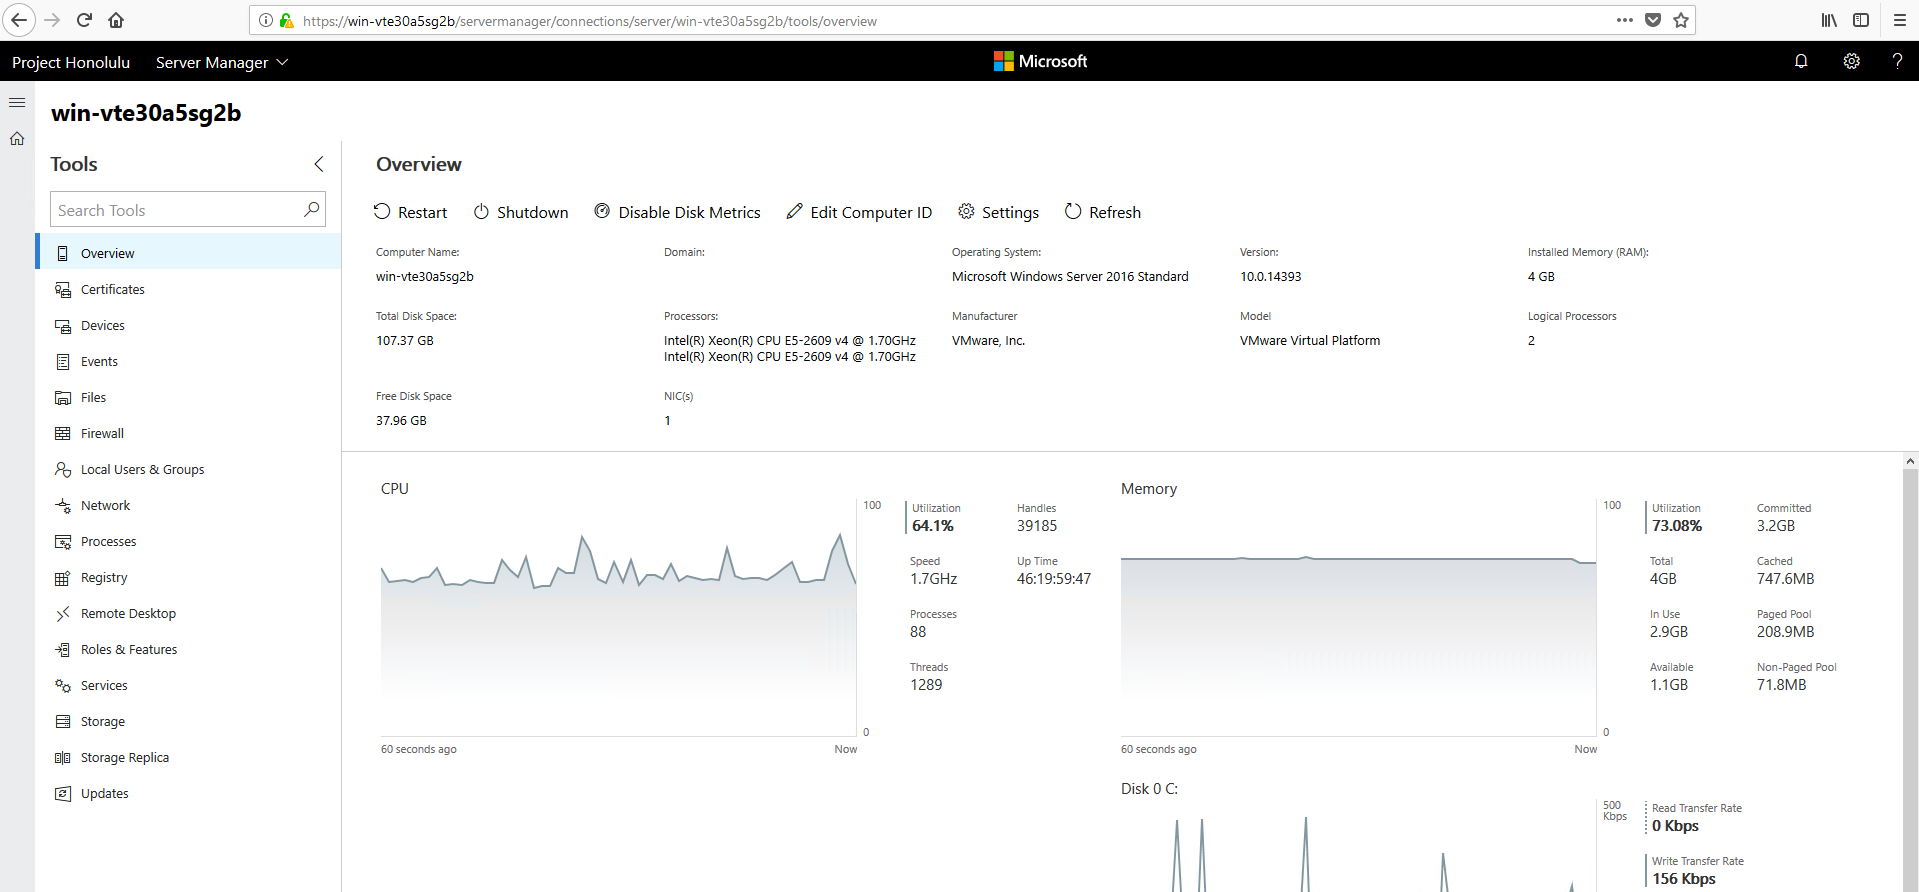Click the CPU utilization chart

[618, 618]
